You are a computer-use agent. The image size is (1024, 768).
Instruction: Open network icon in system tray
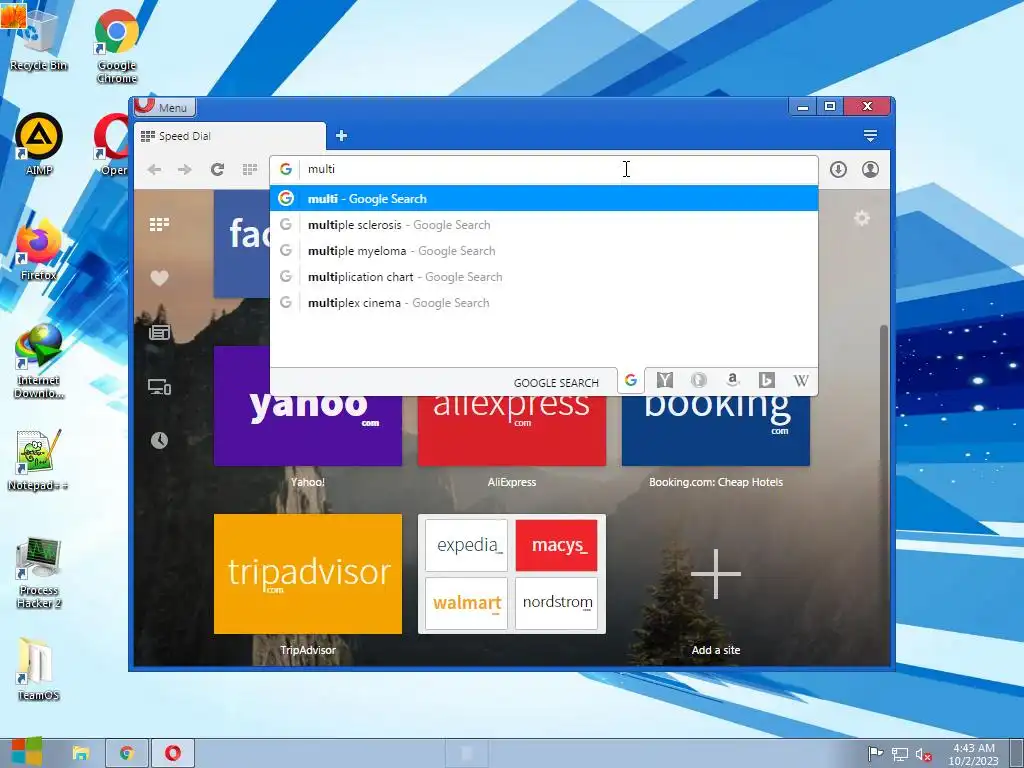pyautogui.click(x=900, y=754)
